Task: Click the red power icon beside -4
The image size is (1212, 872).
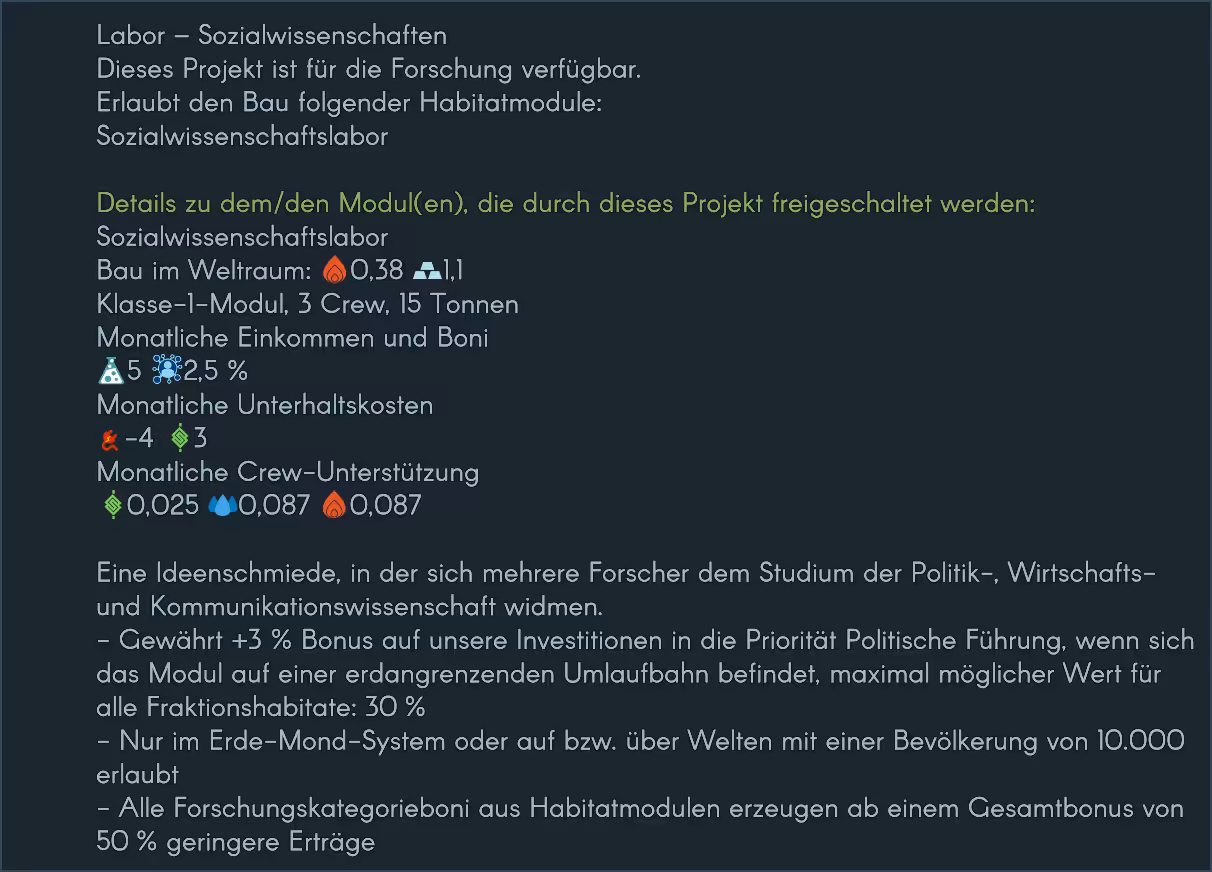Action: (x=109, y=438)
